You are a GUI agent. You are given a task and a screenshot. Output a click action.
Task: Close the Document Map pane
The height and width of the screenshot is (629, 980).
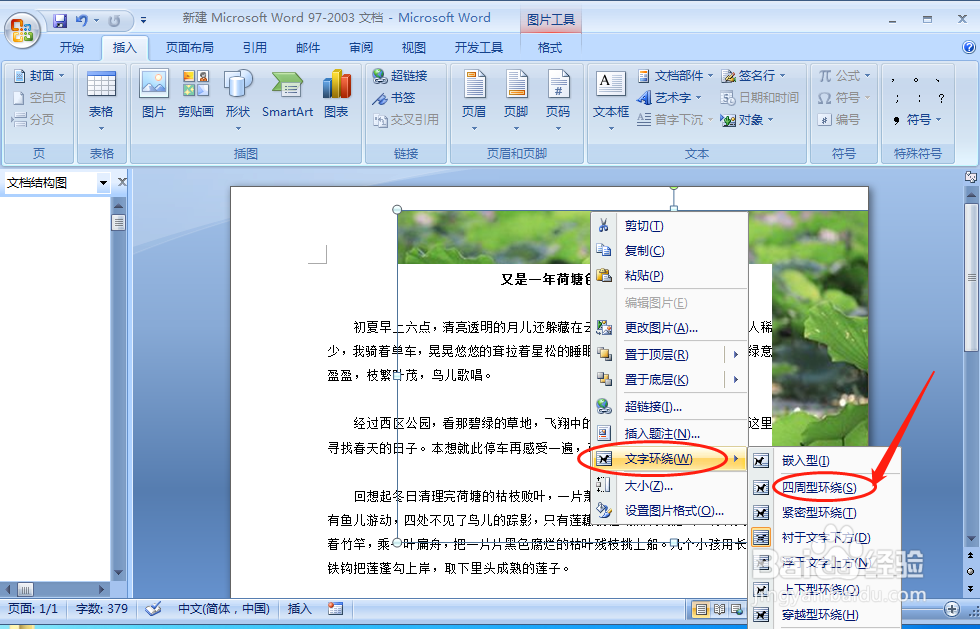click(x=121, y=182)
